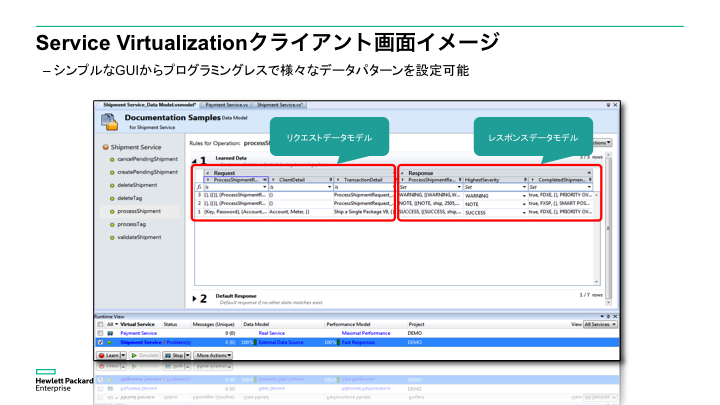Expand the ClientDetail column header

pos(274,180)
